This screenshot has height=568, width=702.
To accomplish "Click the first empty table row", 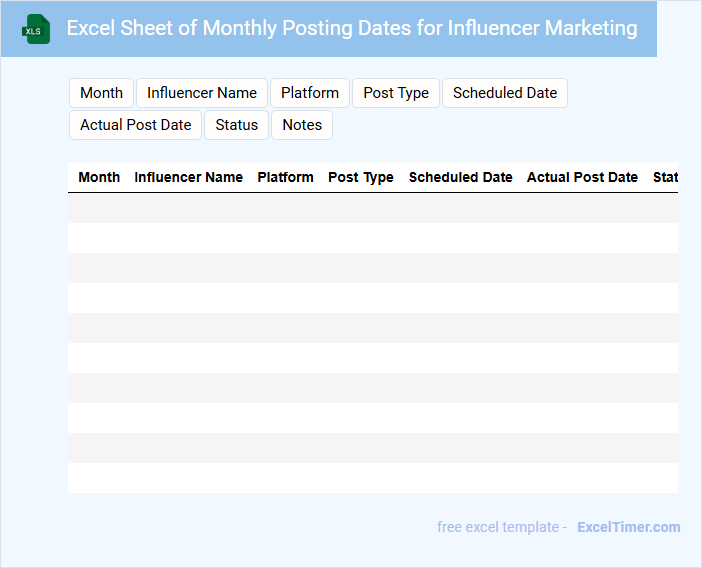I will pyautogui.click(x=372, y=208).
